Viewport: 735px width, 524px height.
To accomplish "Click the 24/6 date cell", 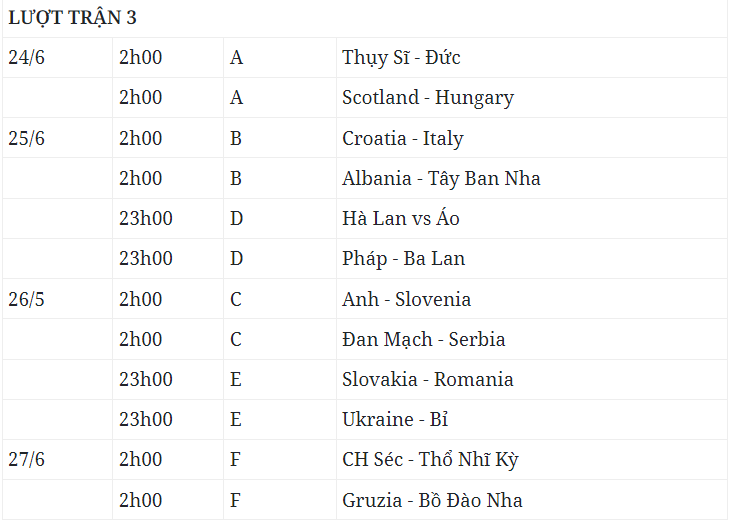I will pyautogui.click(x=27, y=58).
